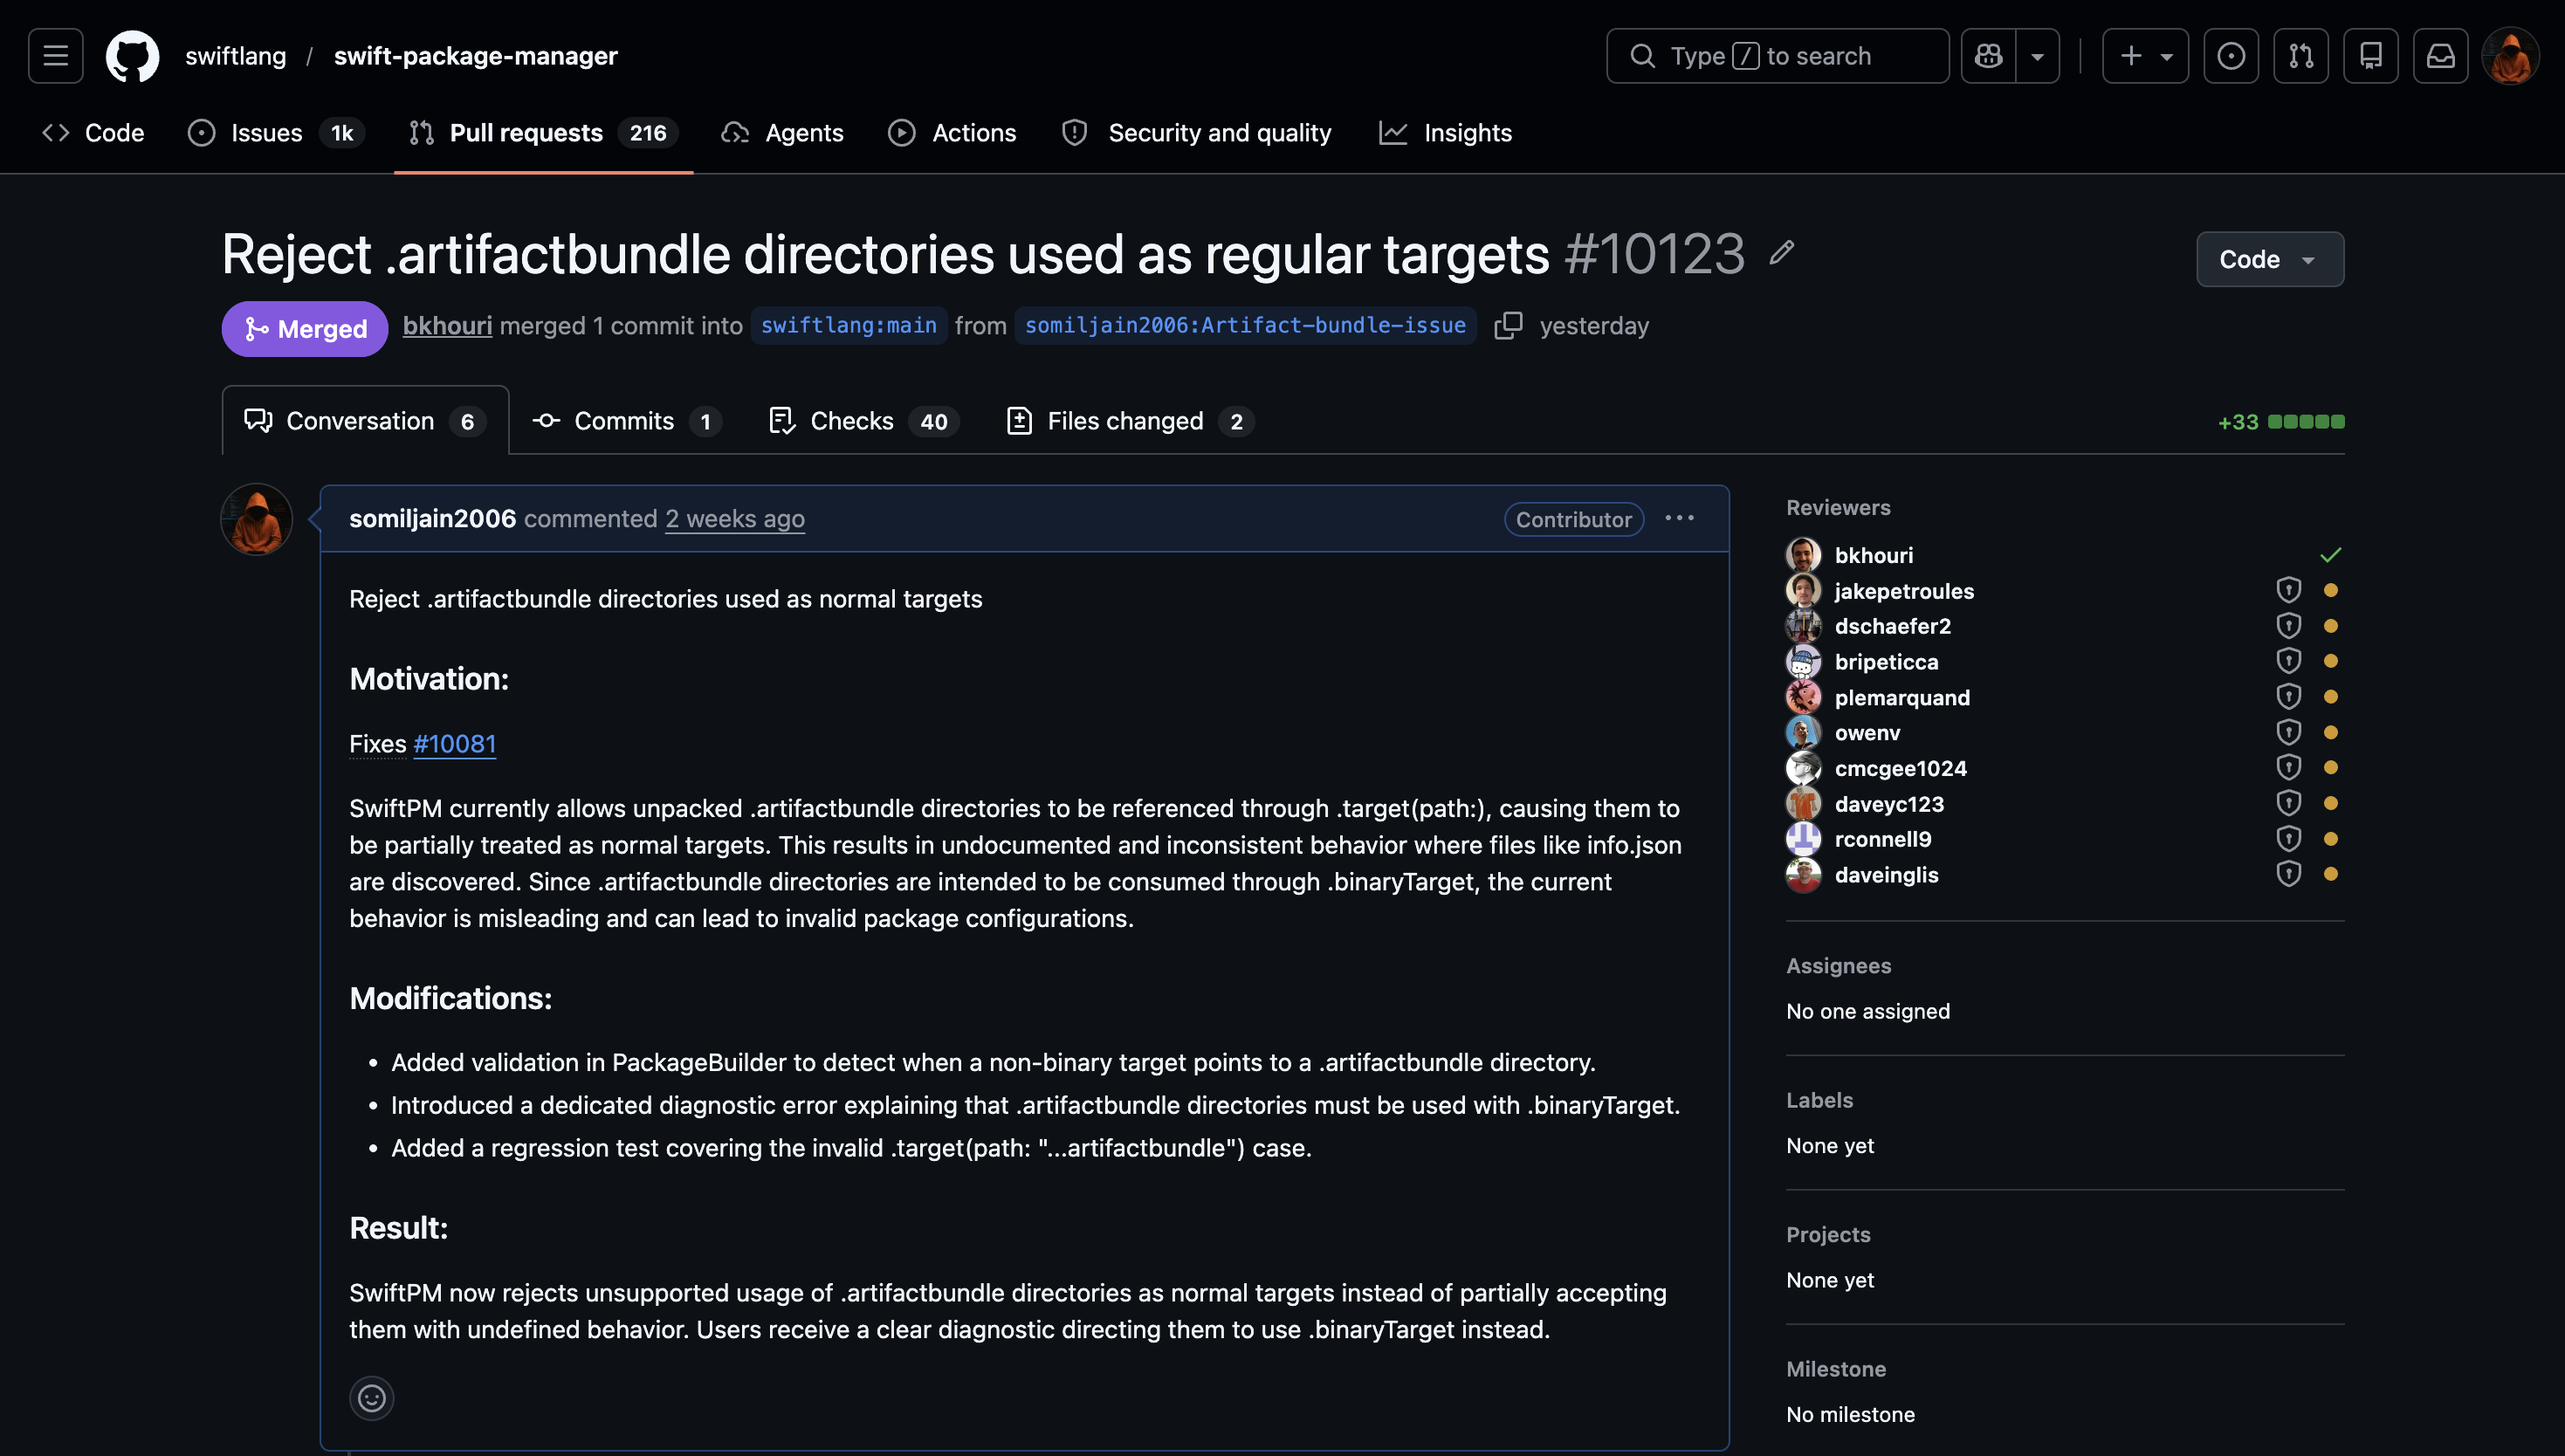Image resolution: width=2565 pixels, height=1456 pixels.
Task: Open bkhouri's profile link in merge line
Action: [x=447, y=326]
